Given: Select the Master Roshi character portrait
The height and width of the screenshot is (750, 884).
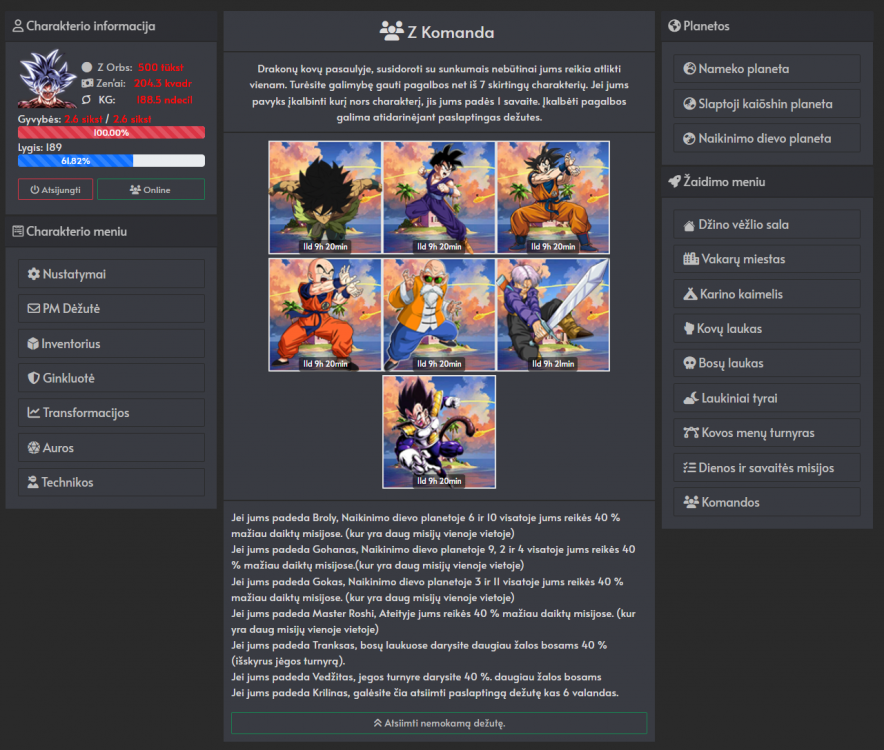Looking at the screenshot, I should (439, 315).
